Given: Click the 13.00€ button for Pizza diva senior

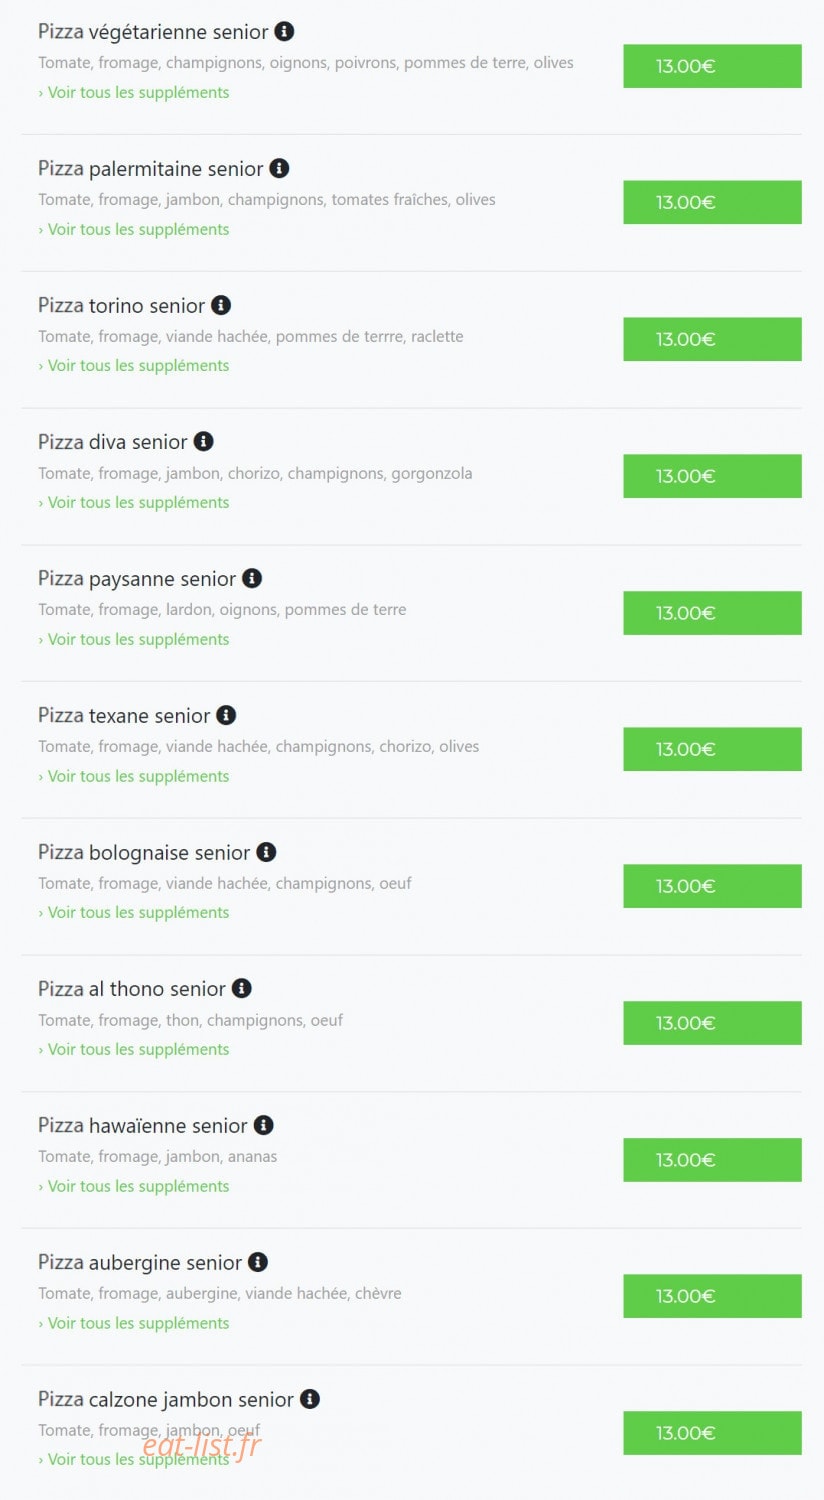Looking at the screenshot, I should pos(712,476).
